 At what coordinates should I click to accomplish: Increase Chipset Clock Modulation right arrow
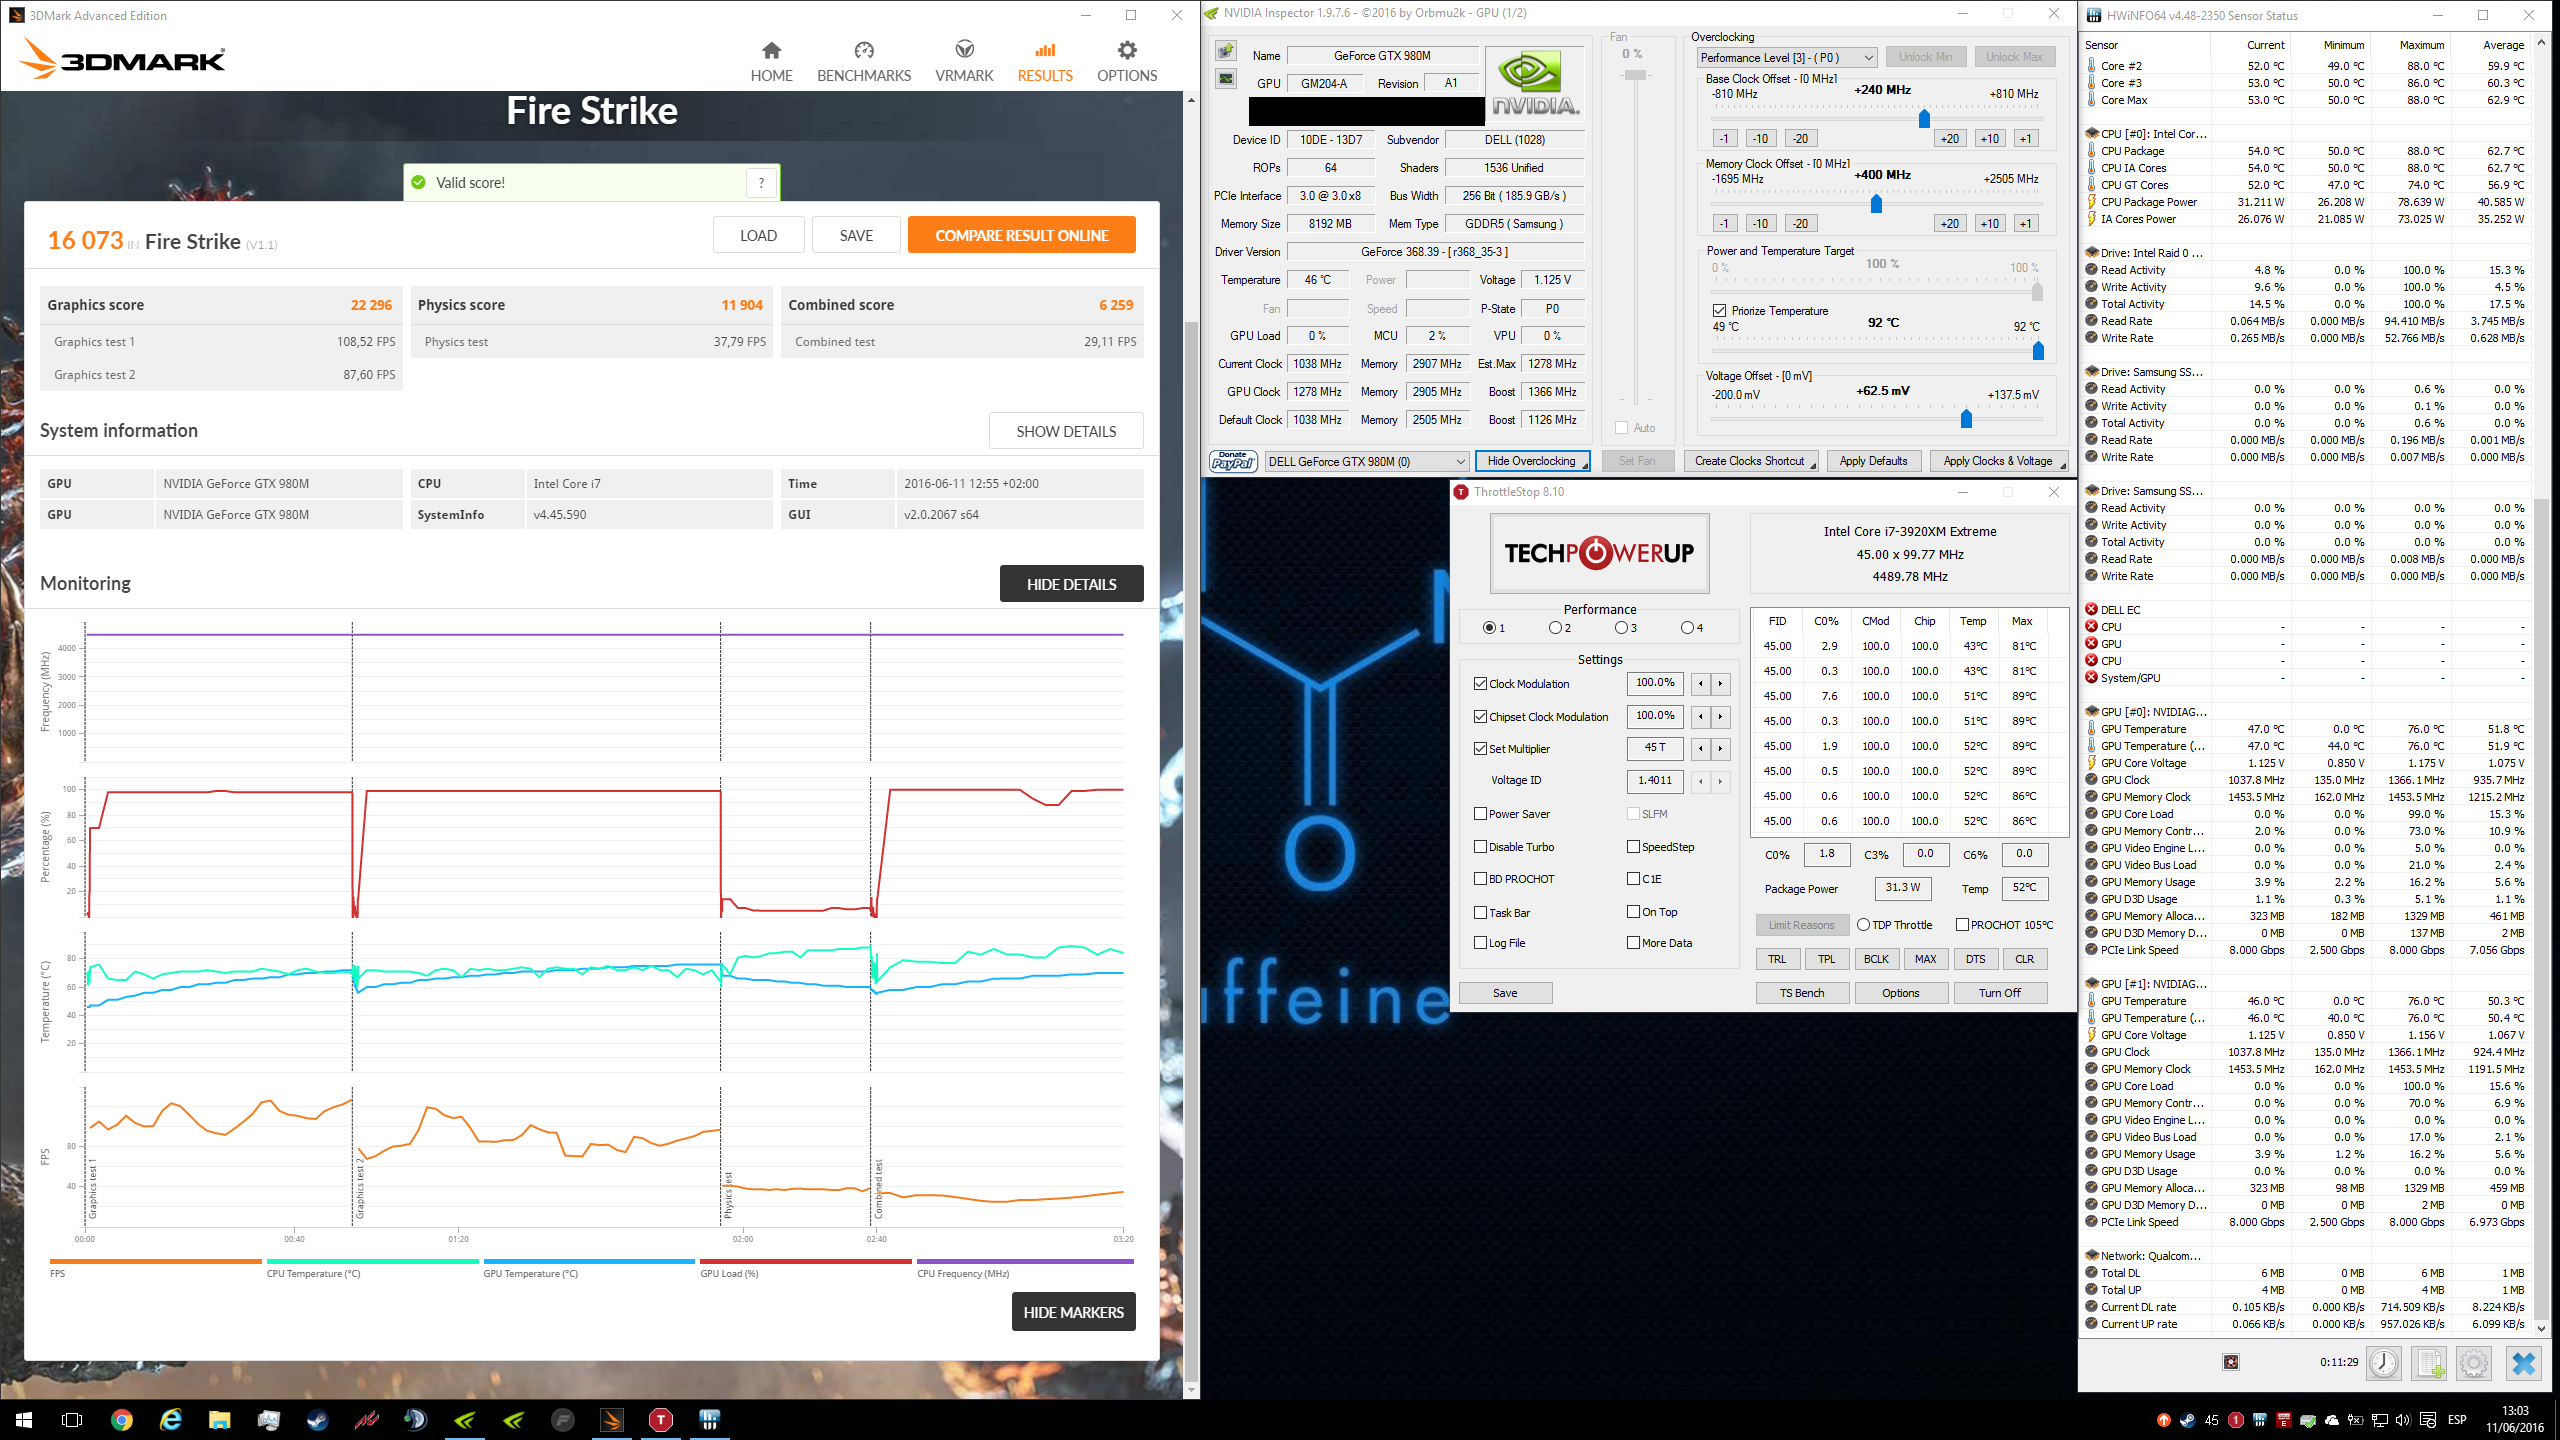pyautogui.click(x=1720, y=717)
